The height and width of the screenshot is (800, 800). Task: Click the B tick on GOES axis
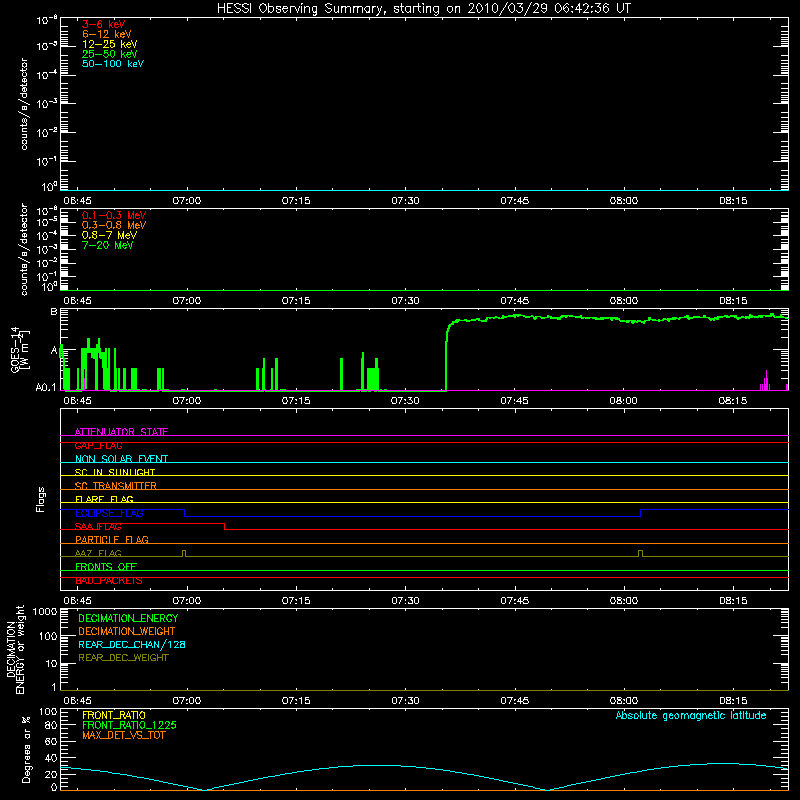[x=54, y=312]
